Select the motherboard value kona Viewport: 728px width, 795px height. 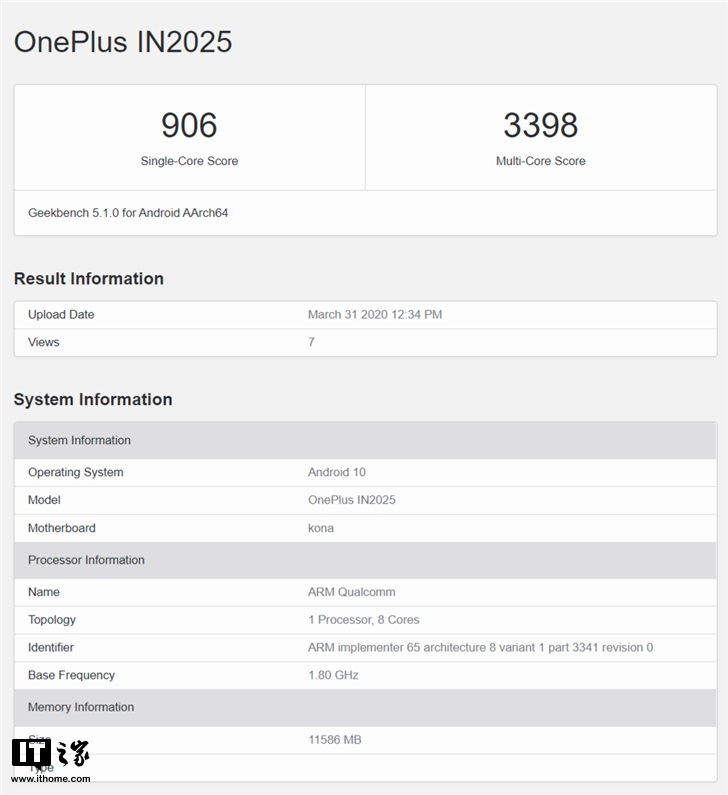(321, 528)
